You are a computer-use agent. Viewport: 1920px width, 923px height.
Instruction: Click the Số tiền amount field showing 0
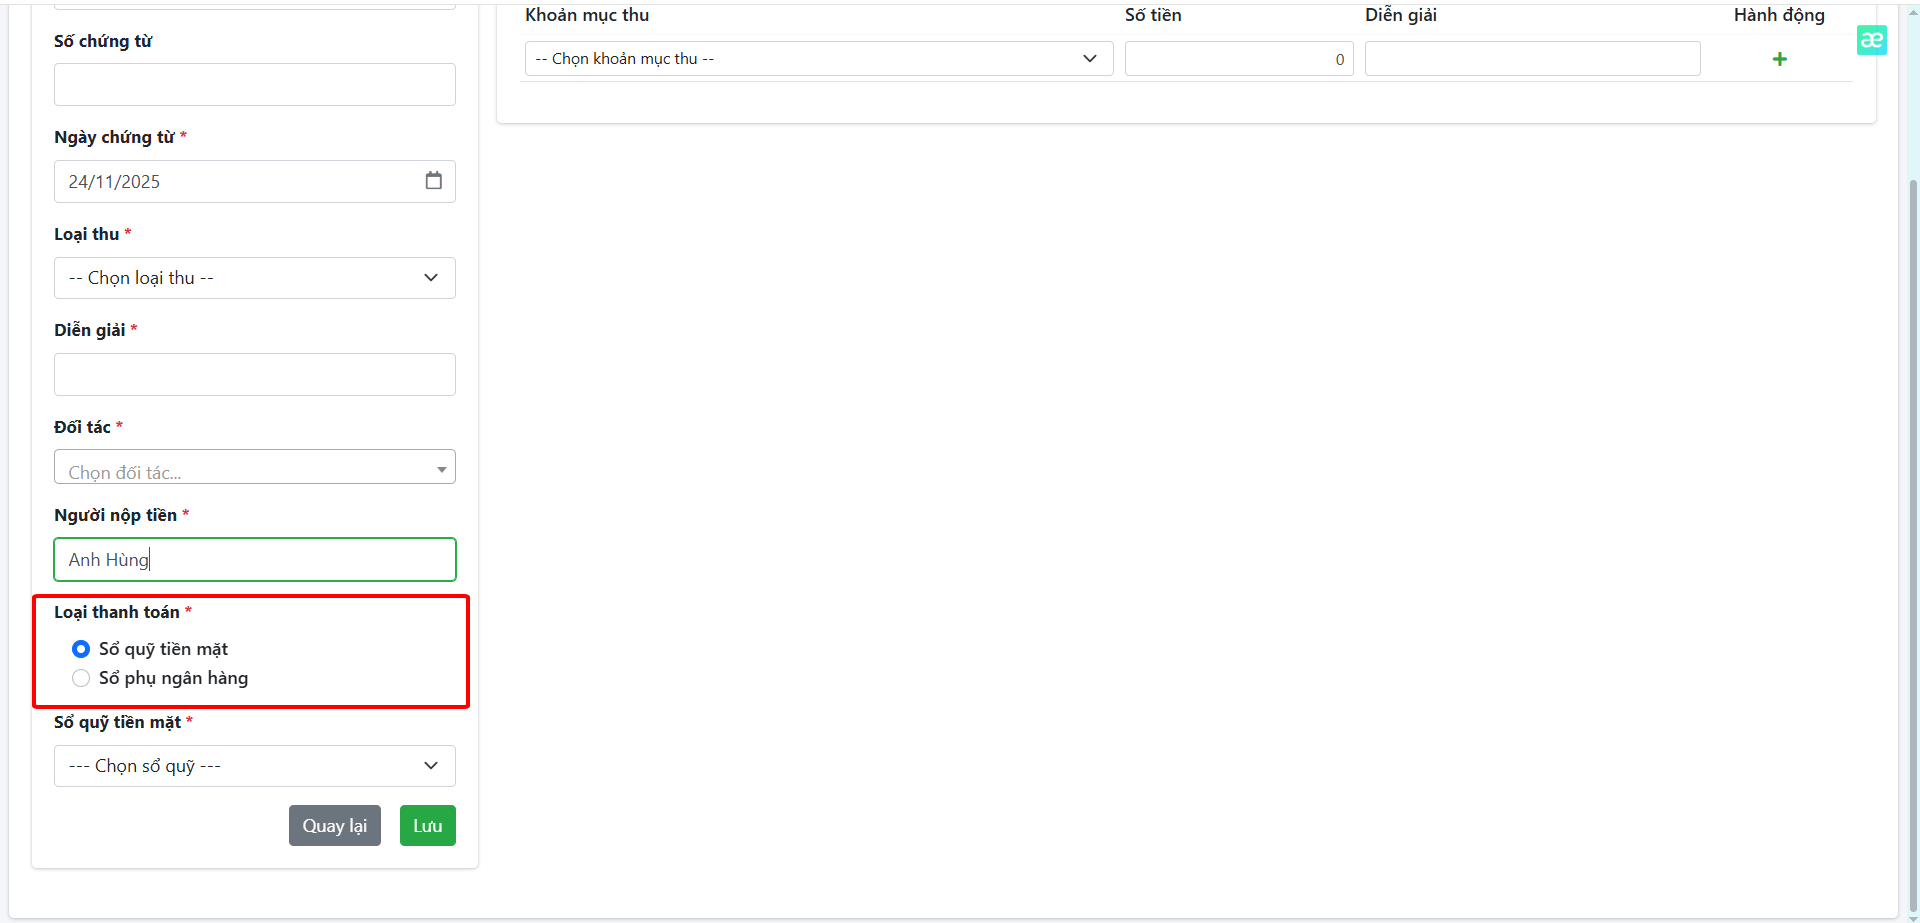(x=1238, y=59)
